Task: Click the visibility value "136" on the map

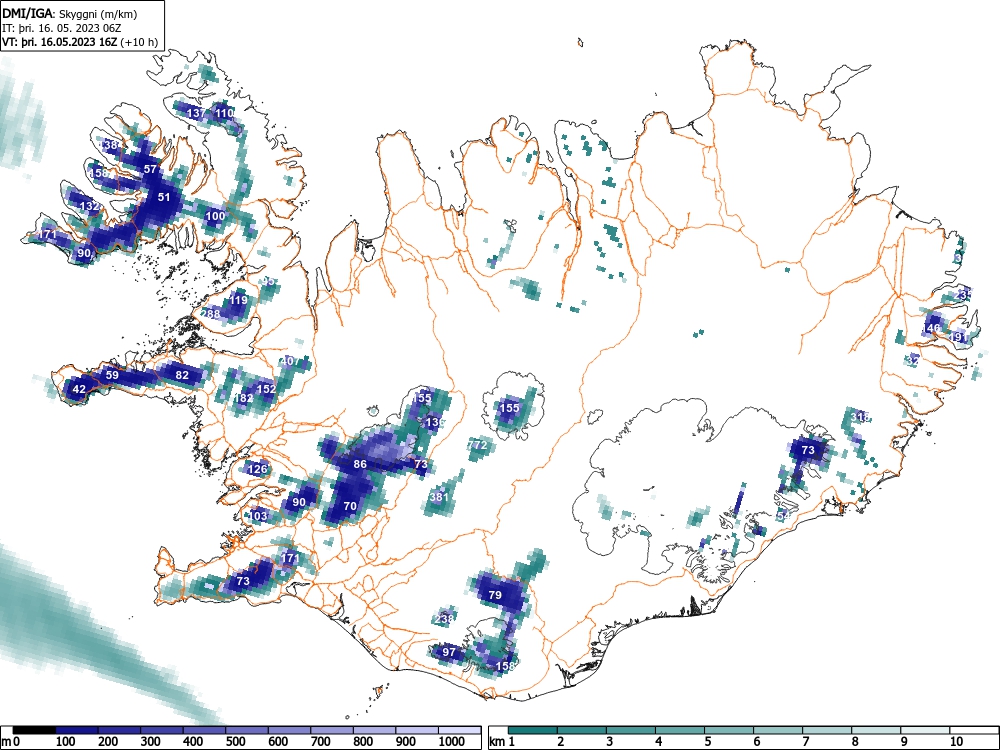Action: [434, 422]
